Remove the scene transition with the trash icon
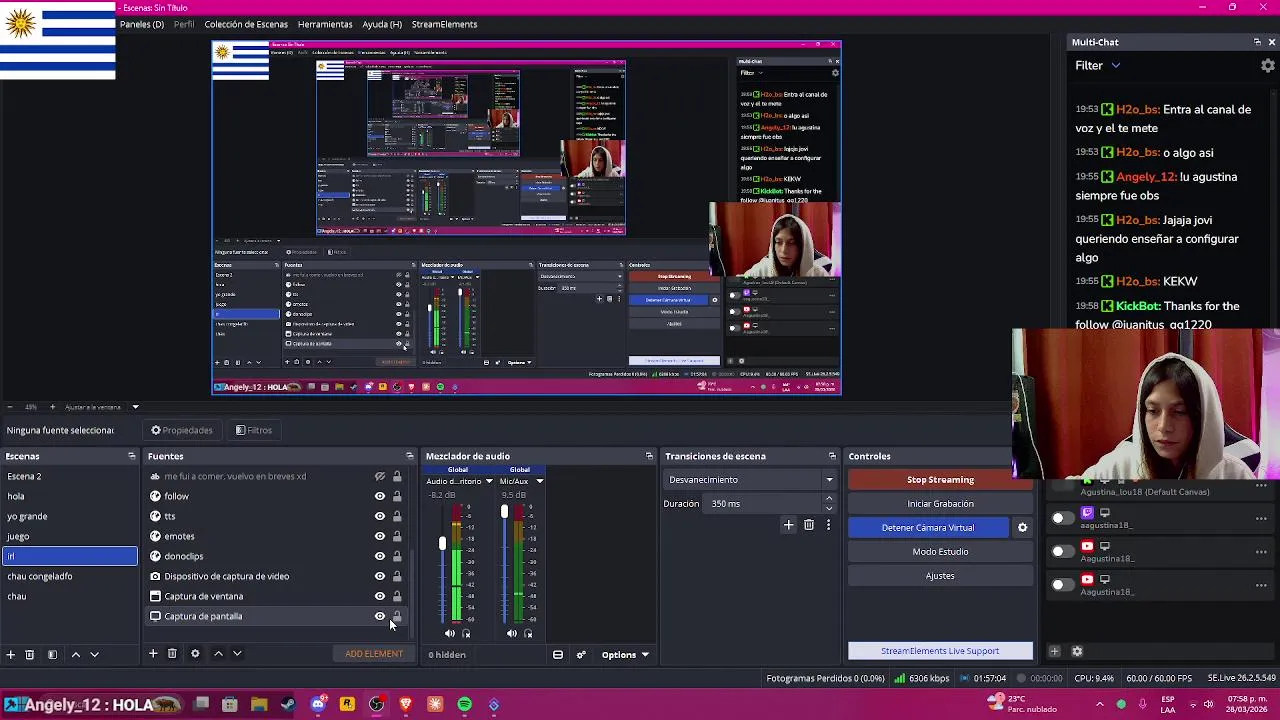Image resolution: width=1280 pixels, height=720 pixels. [808, 524]
